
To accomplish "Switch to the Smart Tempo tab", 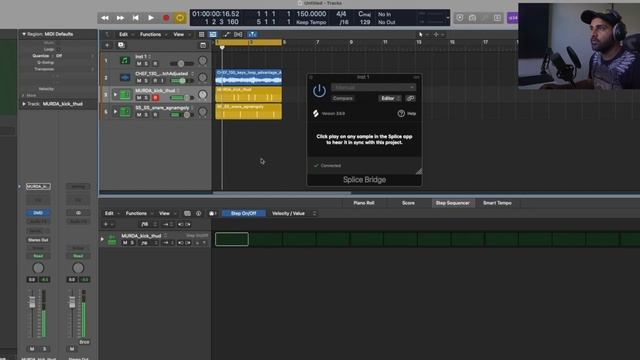I will [x=497, y=203].
